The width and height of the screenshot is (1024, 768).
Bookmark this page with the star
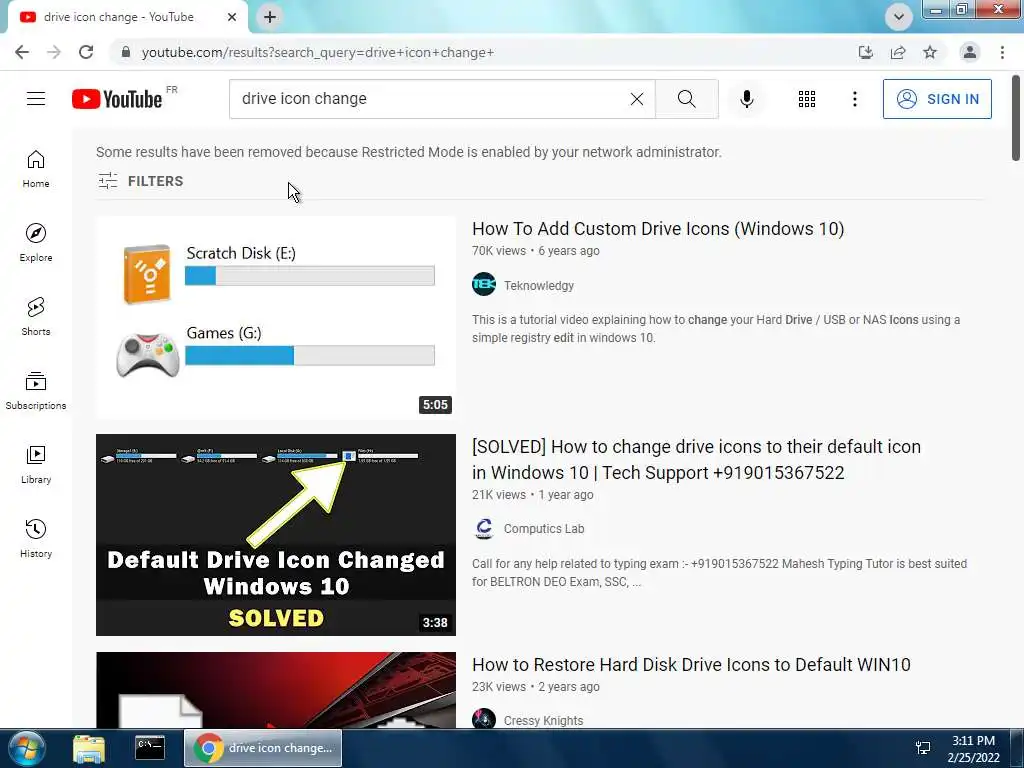[930, 52]
